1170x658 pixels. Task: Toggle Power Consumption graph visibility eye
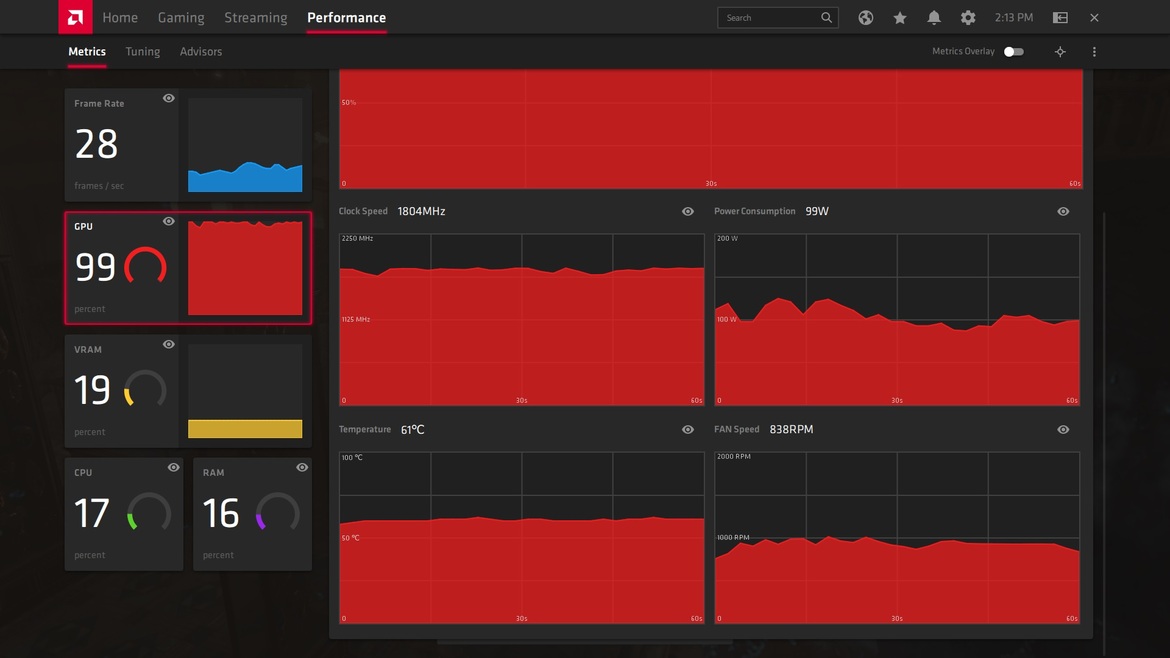click(x=1063, y=212)
